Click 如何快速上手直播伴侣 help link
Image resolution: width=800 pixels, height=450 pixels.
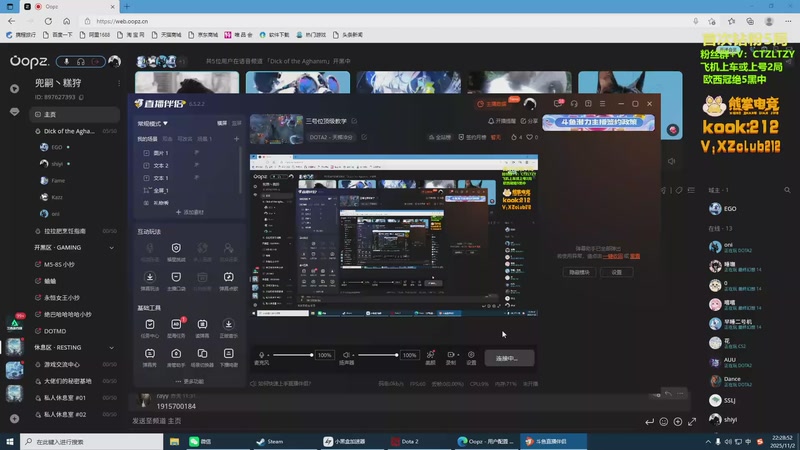(281, 384)
